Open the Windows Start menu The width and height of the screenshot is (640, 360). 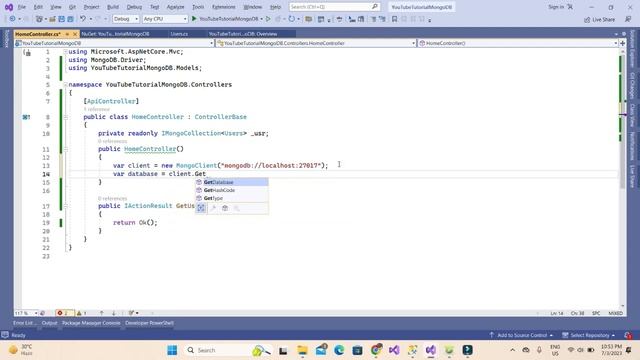pyautogui.click(x=172, y=350)
